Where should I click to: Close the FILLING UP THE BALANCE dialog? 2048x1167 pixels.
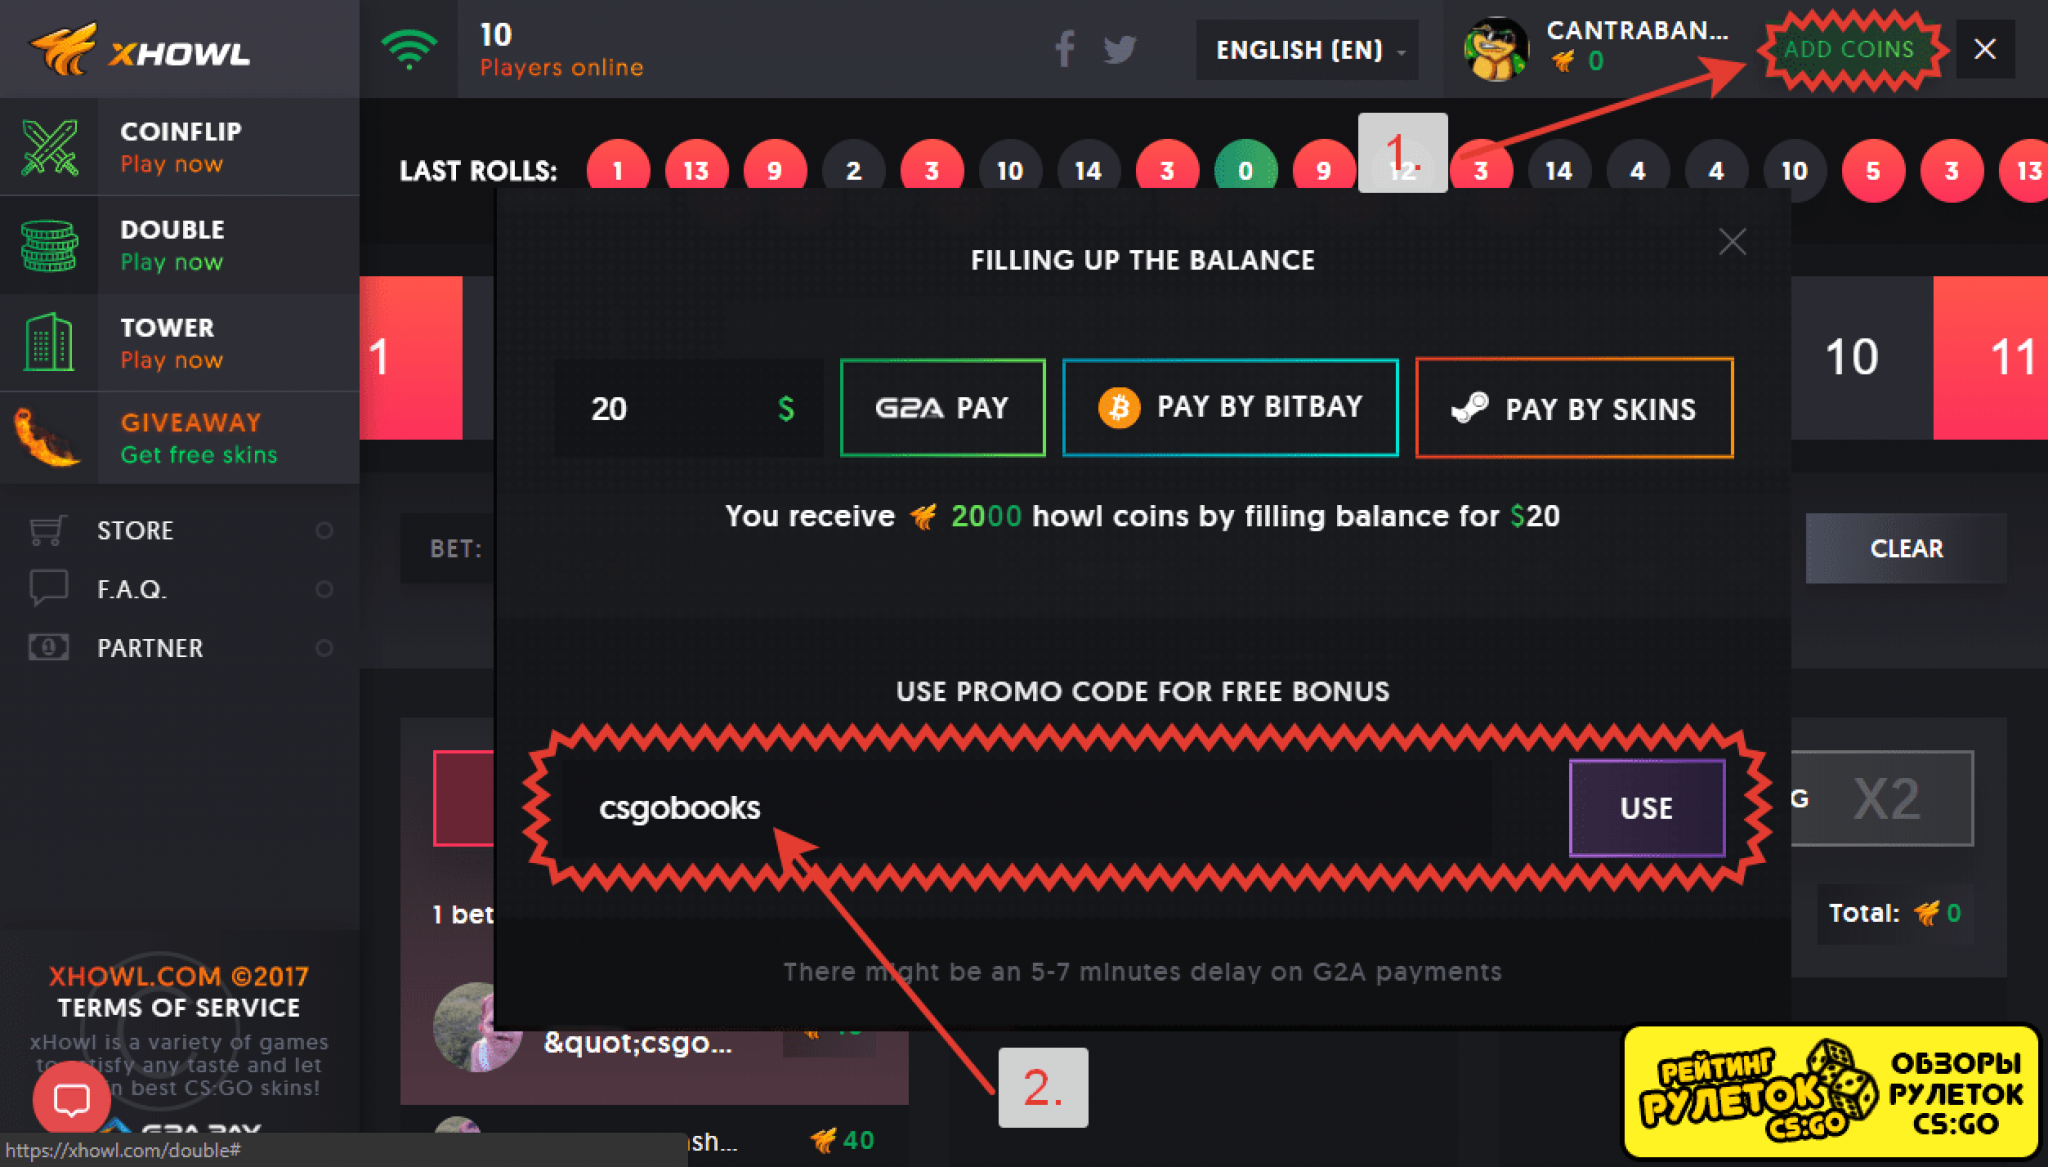coord(1733,242)
